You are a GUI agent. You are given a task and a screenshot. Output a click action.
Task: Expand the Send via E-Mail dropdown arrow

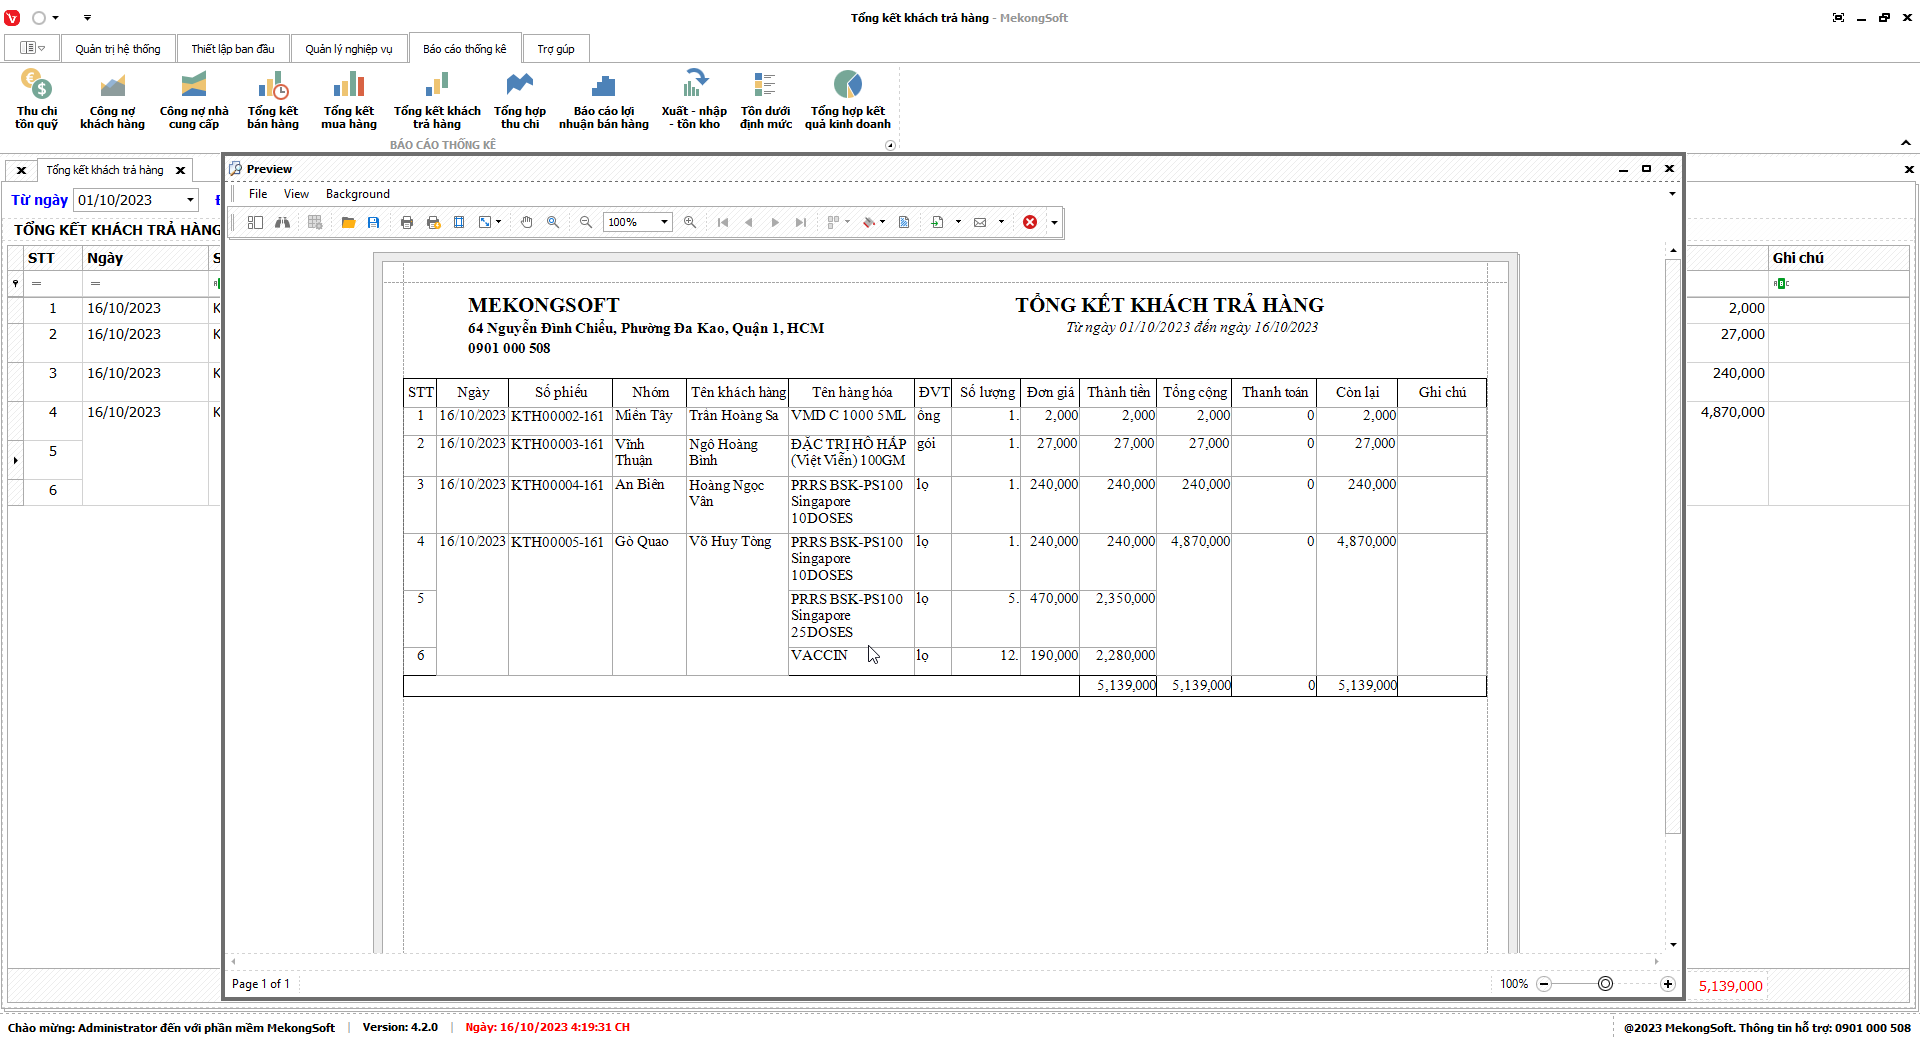(x=1001, y=222)
